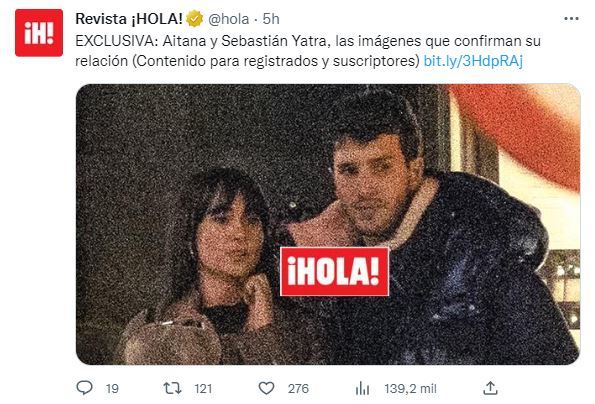Click the 121 retweets count

click(x=203, y=388)
